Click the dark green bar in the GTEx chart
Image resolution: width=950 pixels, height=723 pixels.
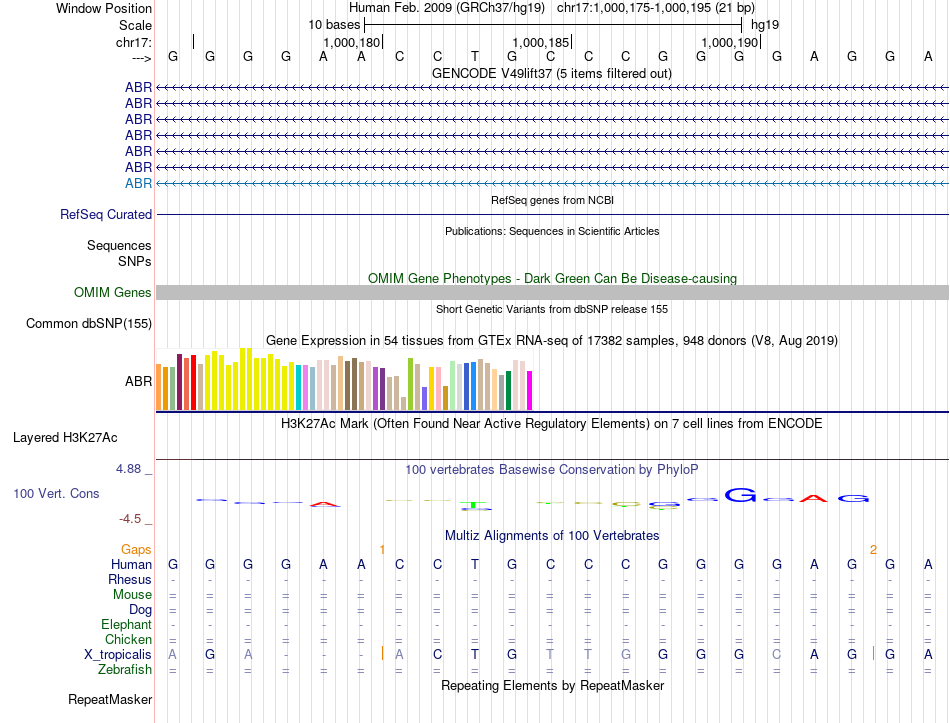click(x=508, y=390)
